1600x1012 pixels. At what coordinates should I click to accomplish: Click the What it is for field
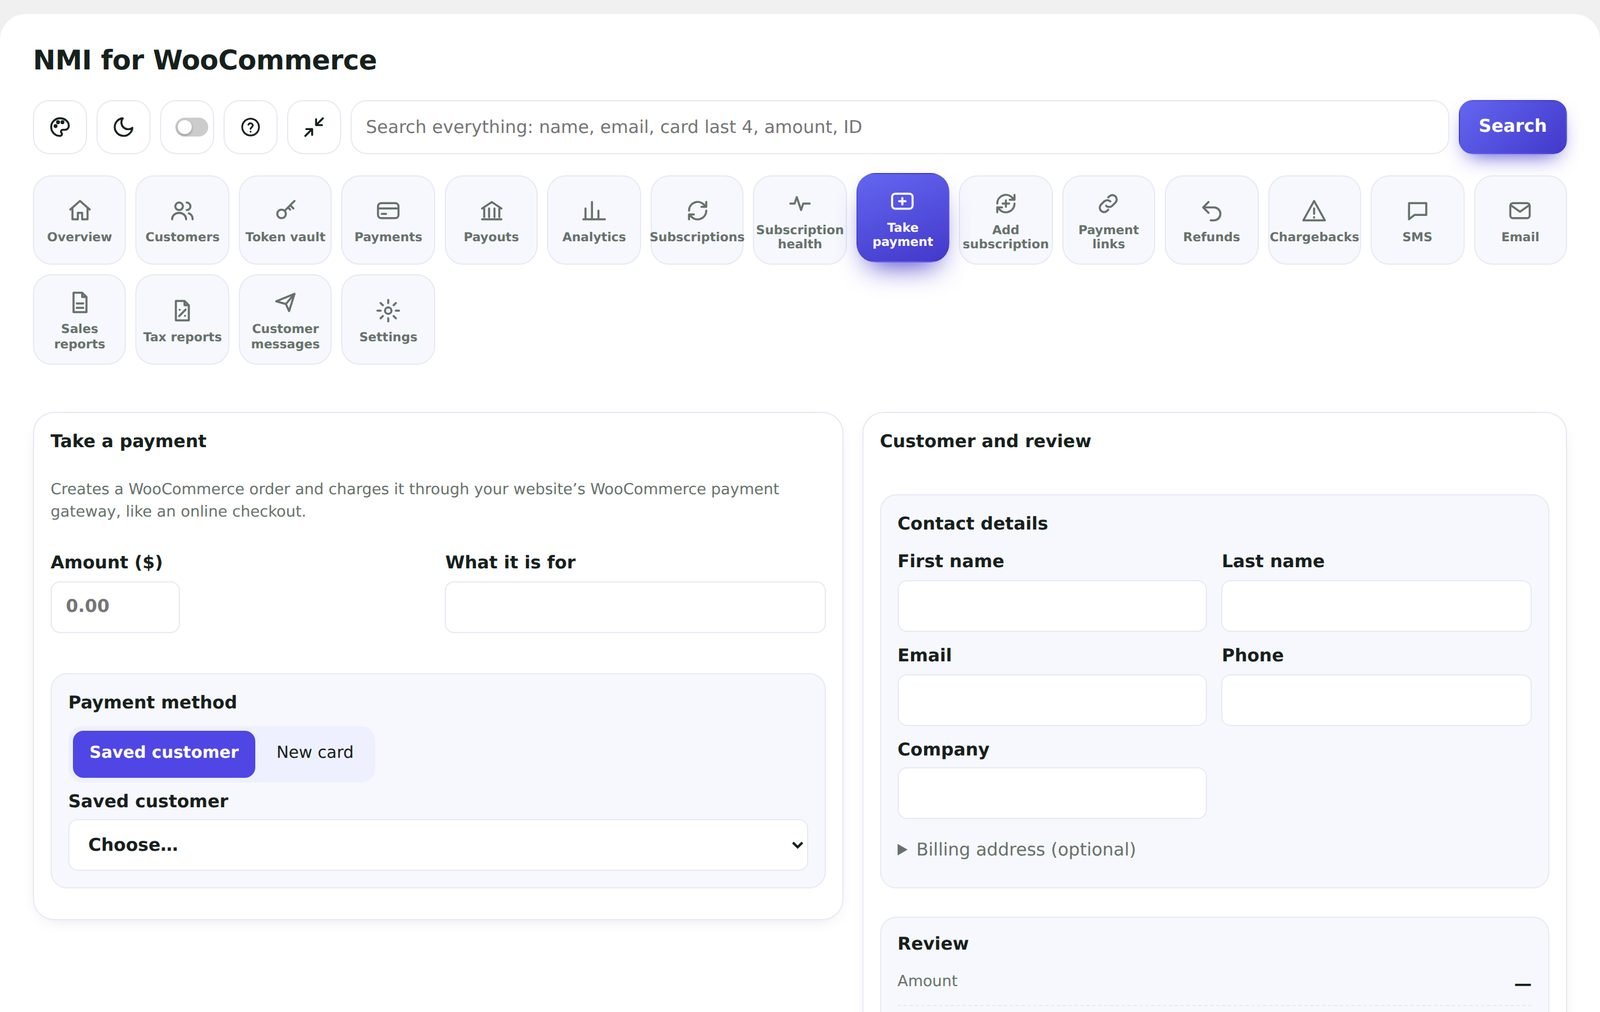click(x=635, y=607)
